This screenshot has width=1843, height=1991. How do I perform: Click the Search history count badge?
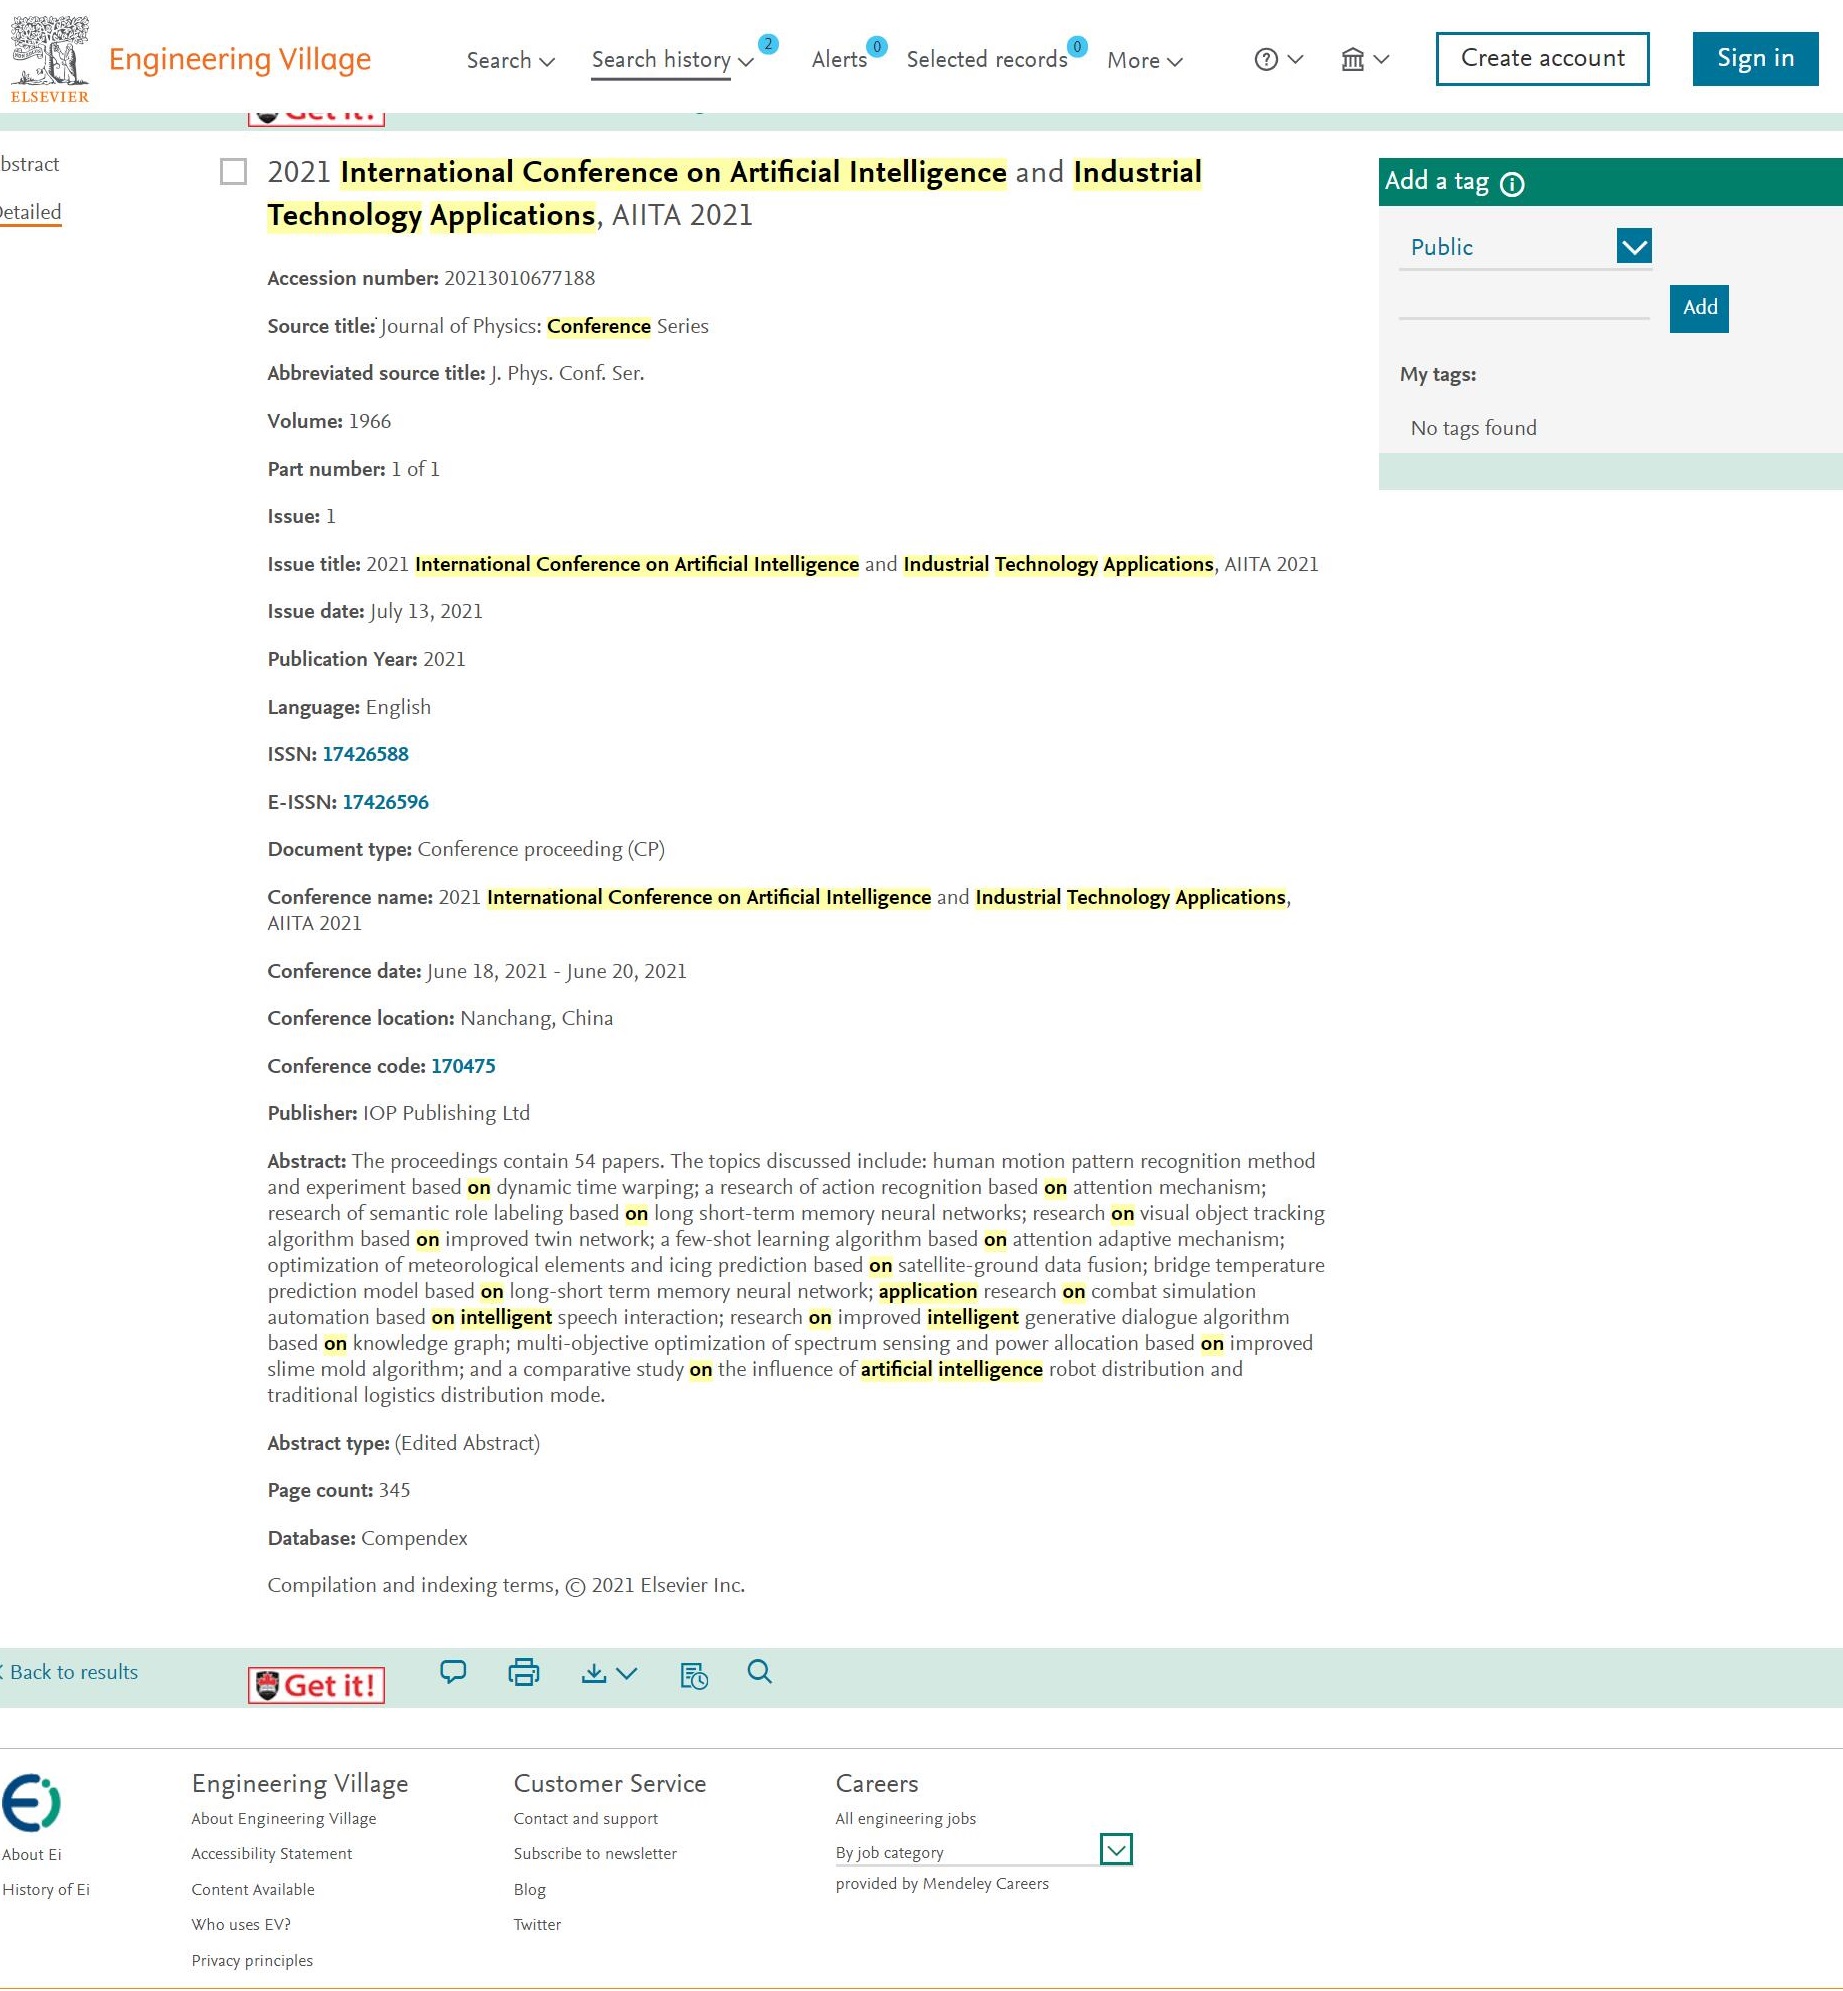point(767,44)
